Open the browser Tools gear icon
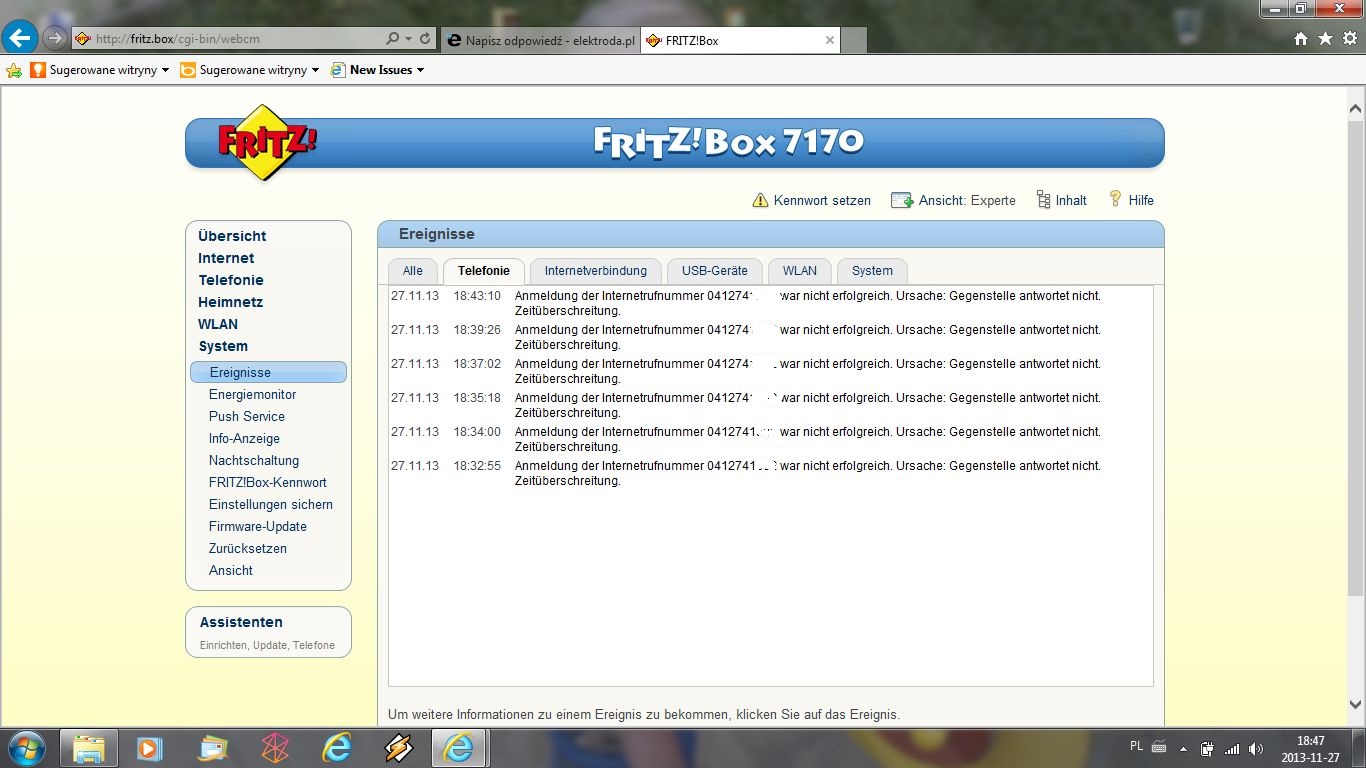The height and width of the screenshot is (768, 1366). click(1348, 39)
